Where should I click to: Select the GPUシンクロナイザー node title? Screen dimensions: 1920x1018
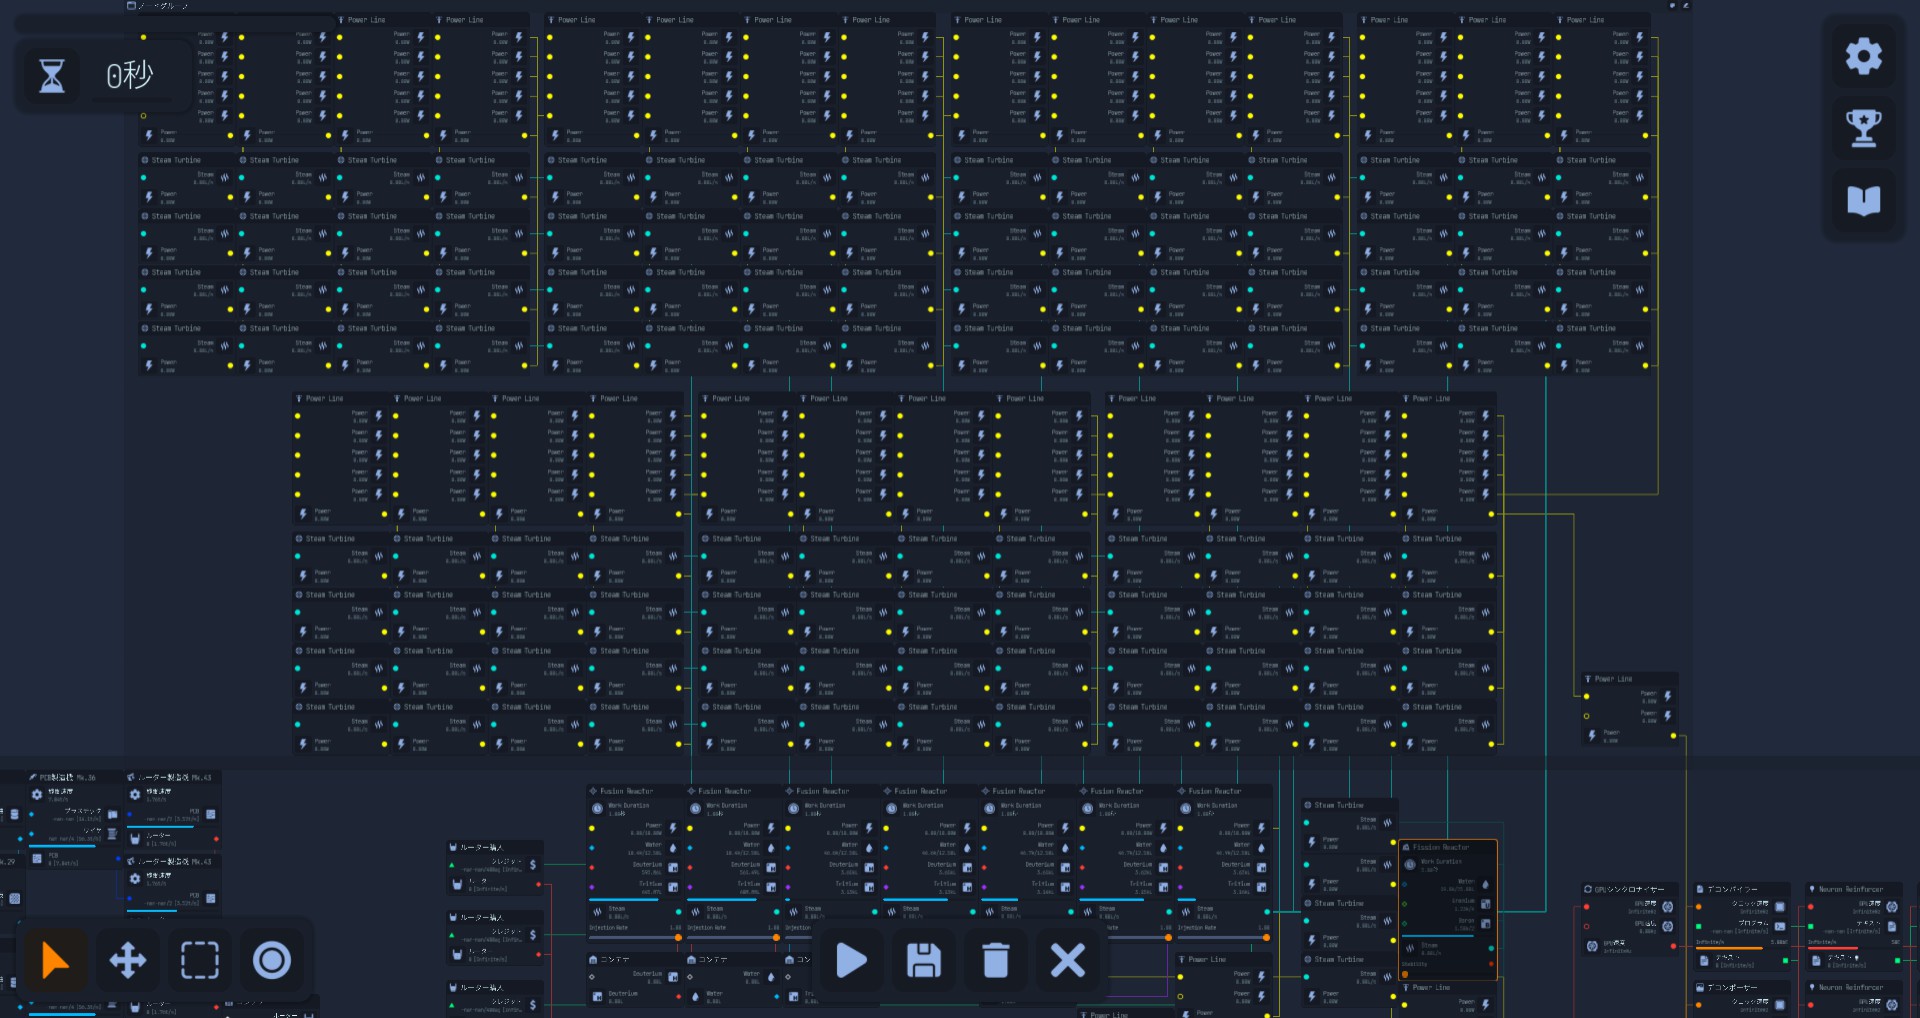tap(1629, 889)
